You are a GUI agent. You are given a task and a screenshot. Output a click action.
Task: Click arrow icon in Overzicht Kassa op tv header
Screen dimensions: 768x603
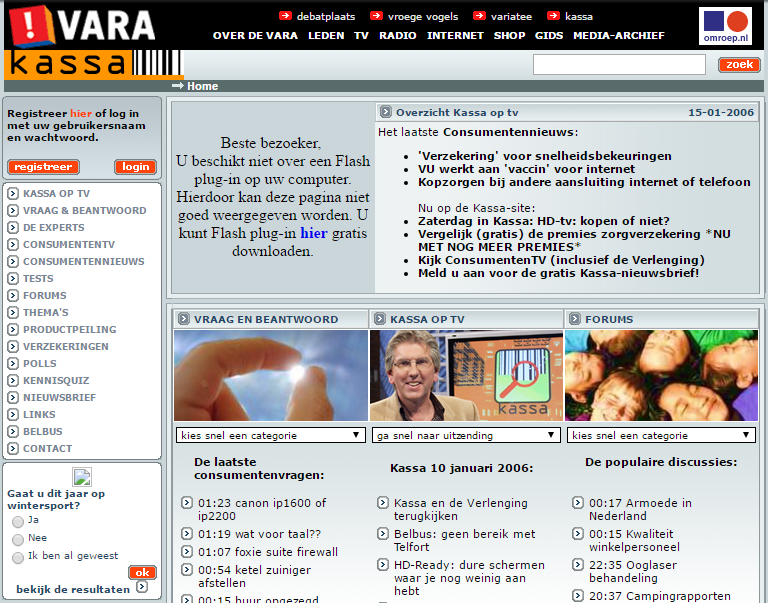pyautogui.click(x=386, y=112)
